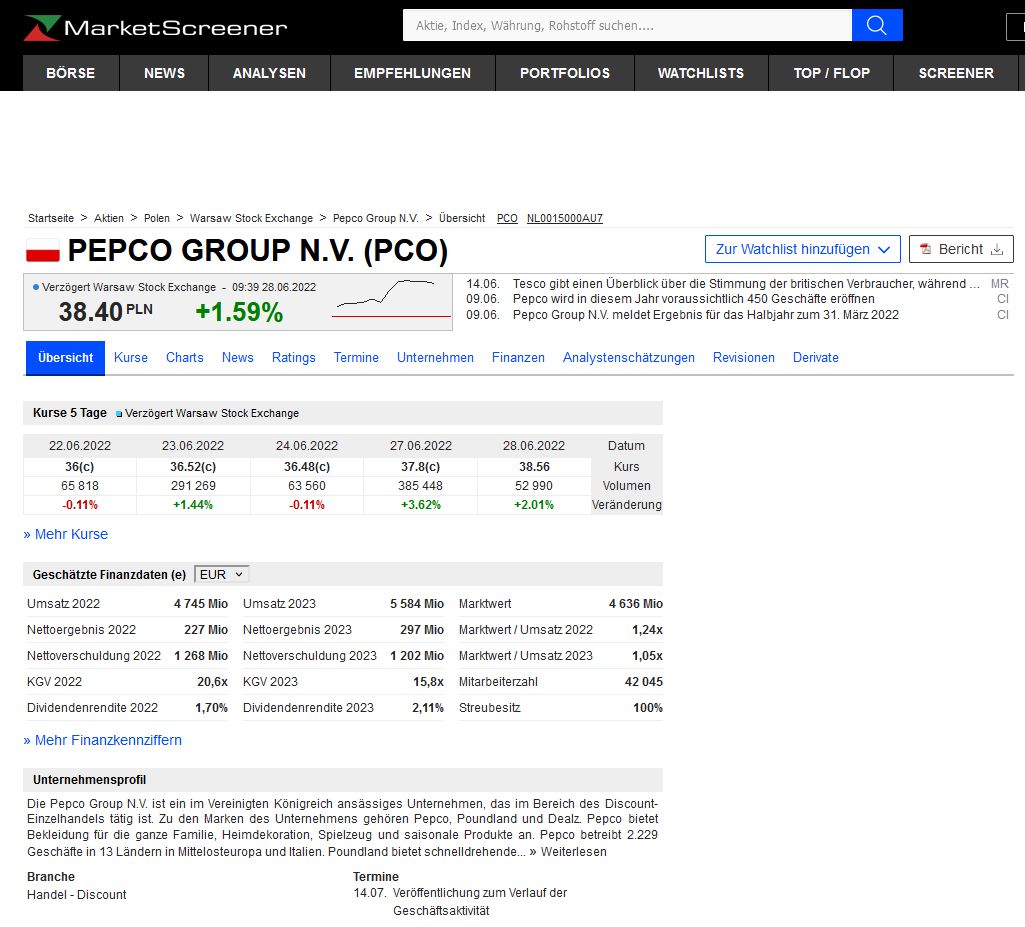Click the blue search magnifier button
The width and height of the screenshot is (1025, 927).
(x=877, y=25)
